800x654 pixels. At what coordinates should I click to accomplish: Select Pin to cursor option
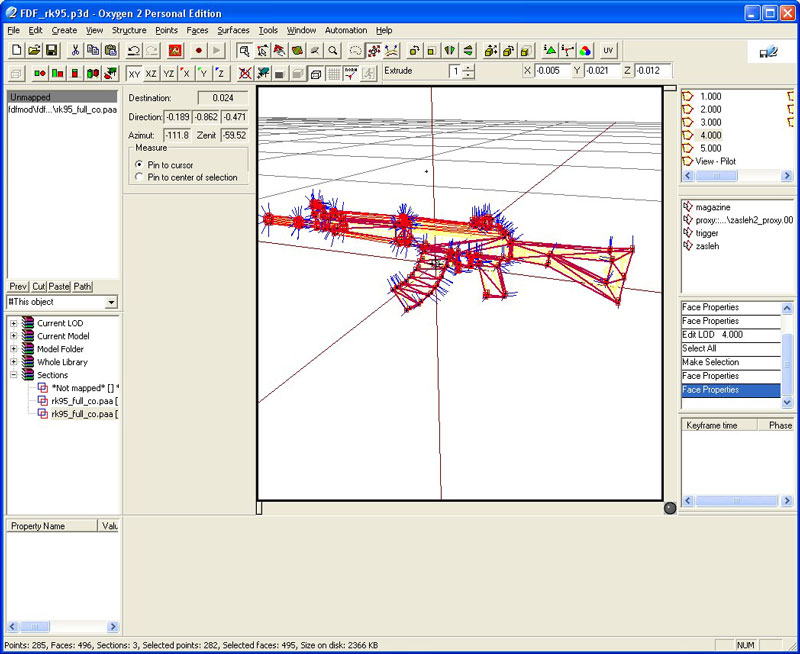139,164
